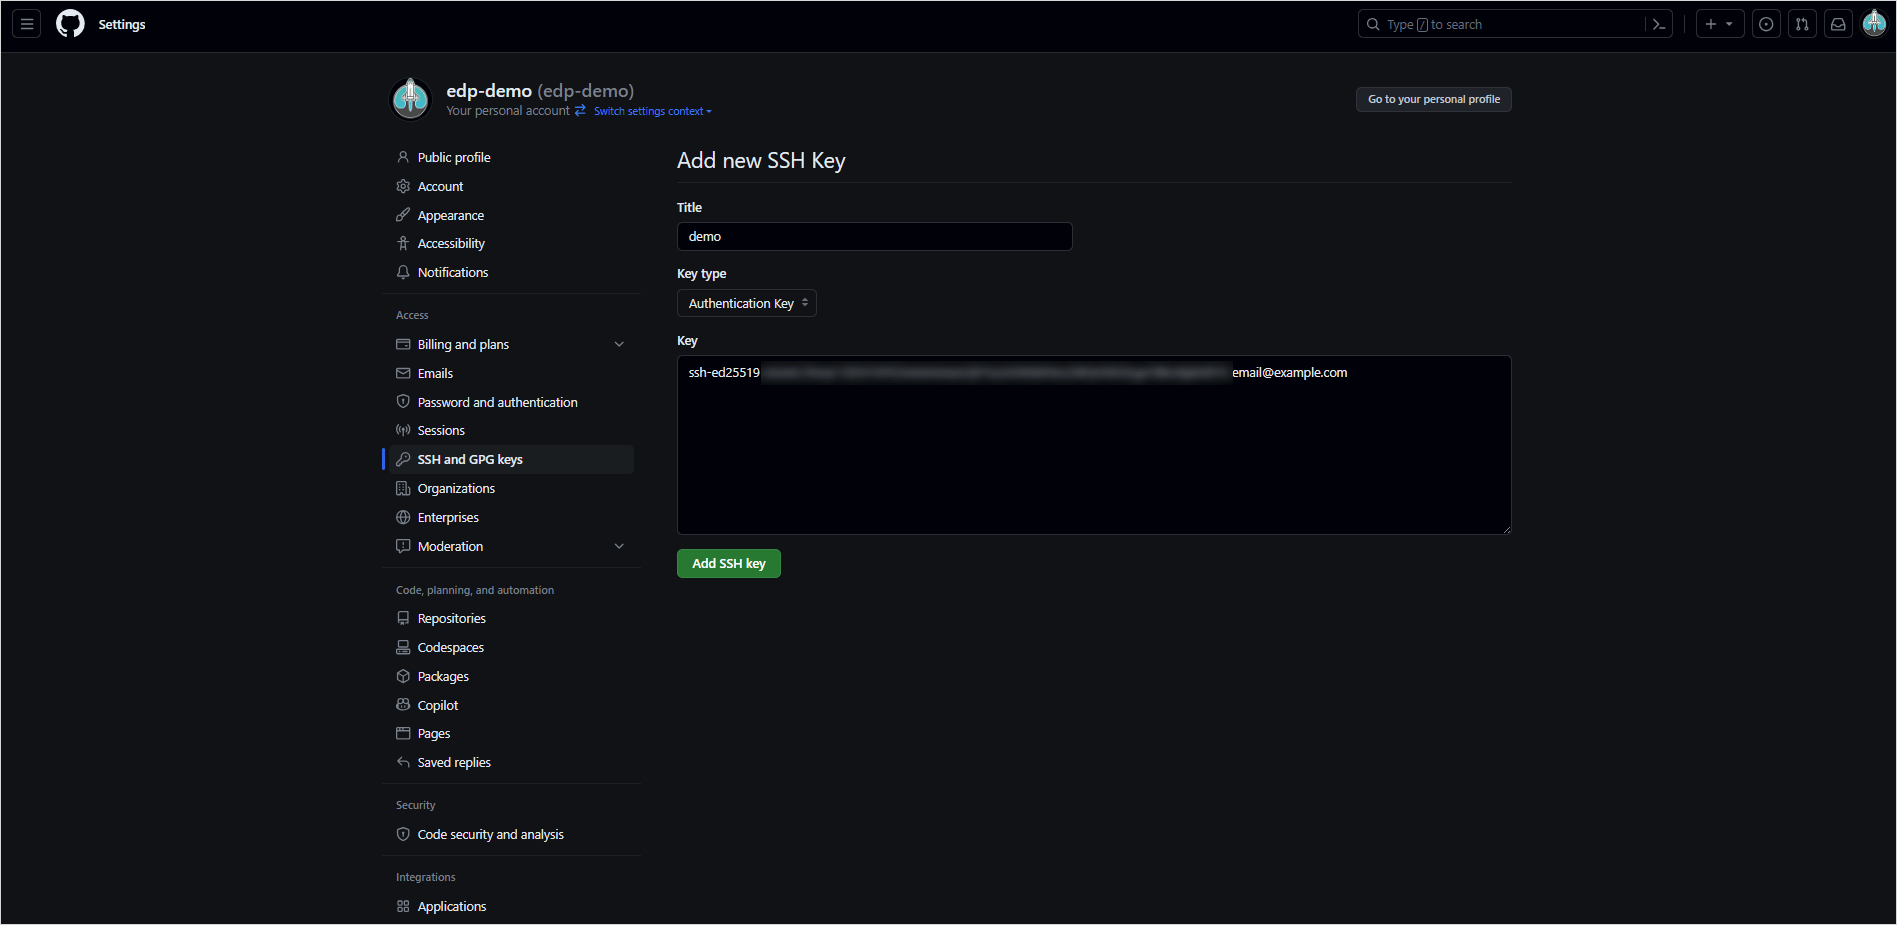This screenshot has width=1897, height=925.
Task: Open the Key type dropdown
Action: (746, 303)
